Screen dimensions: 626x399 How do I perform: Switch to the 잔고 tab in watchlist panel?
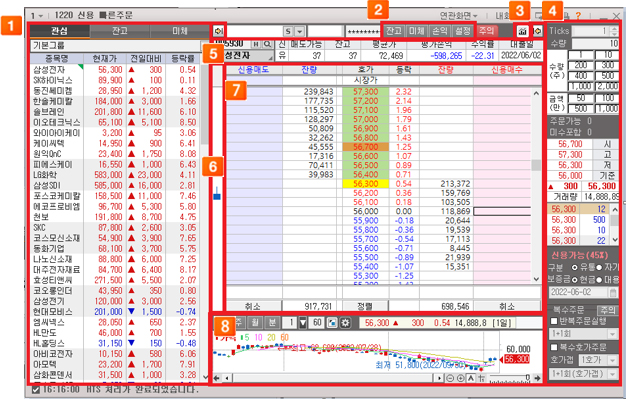pos(120,31)
